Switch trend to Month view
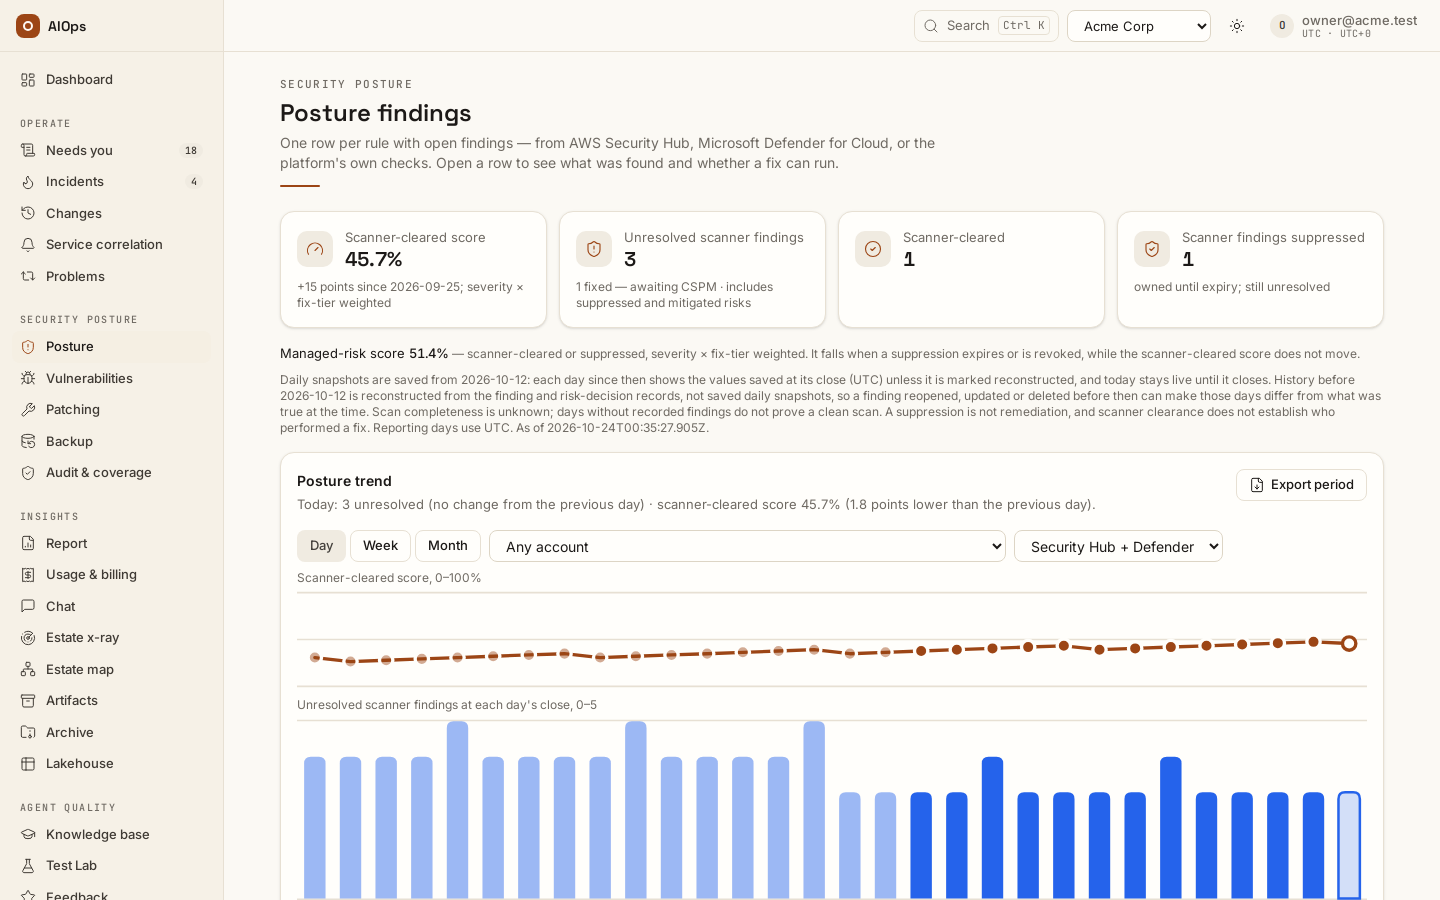 click(x=448, y=546)
